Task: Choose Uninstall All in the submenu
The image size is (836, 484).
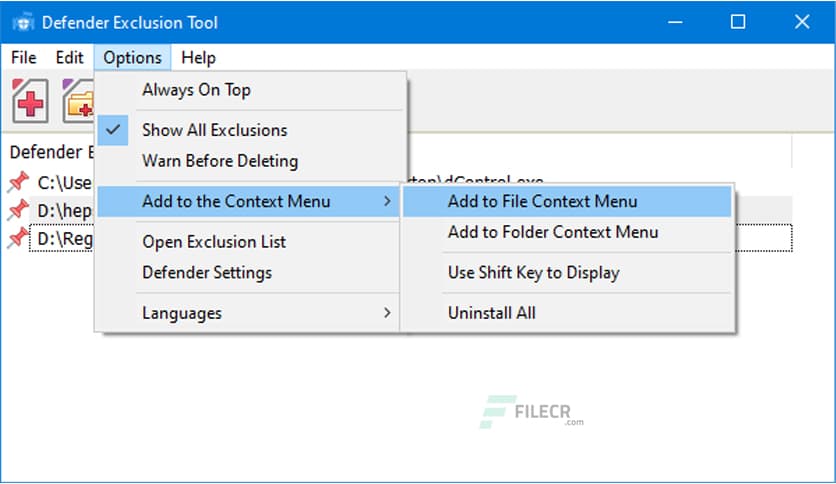Action: tap(567, 313)
